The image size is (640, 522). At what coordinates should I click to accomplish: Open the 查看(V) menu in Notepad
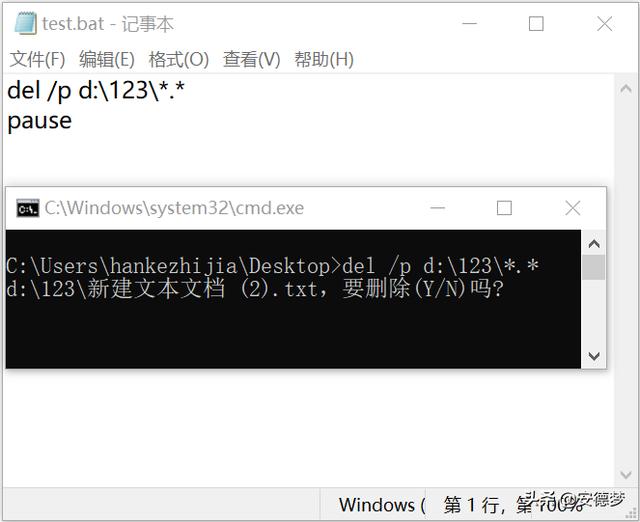(251, 60)
